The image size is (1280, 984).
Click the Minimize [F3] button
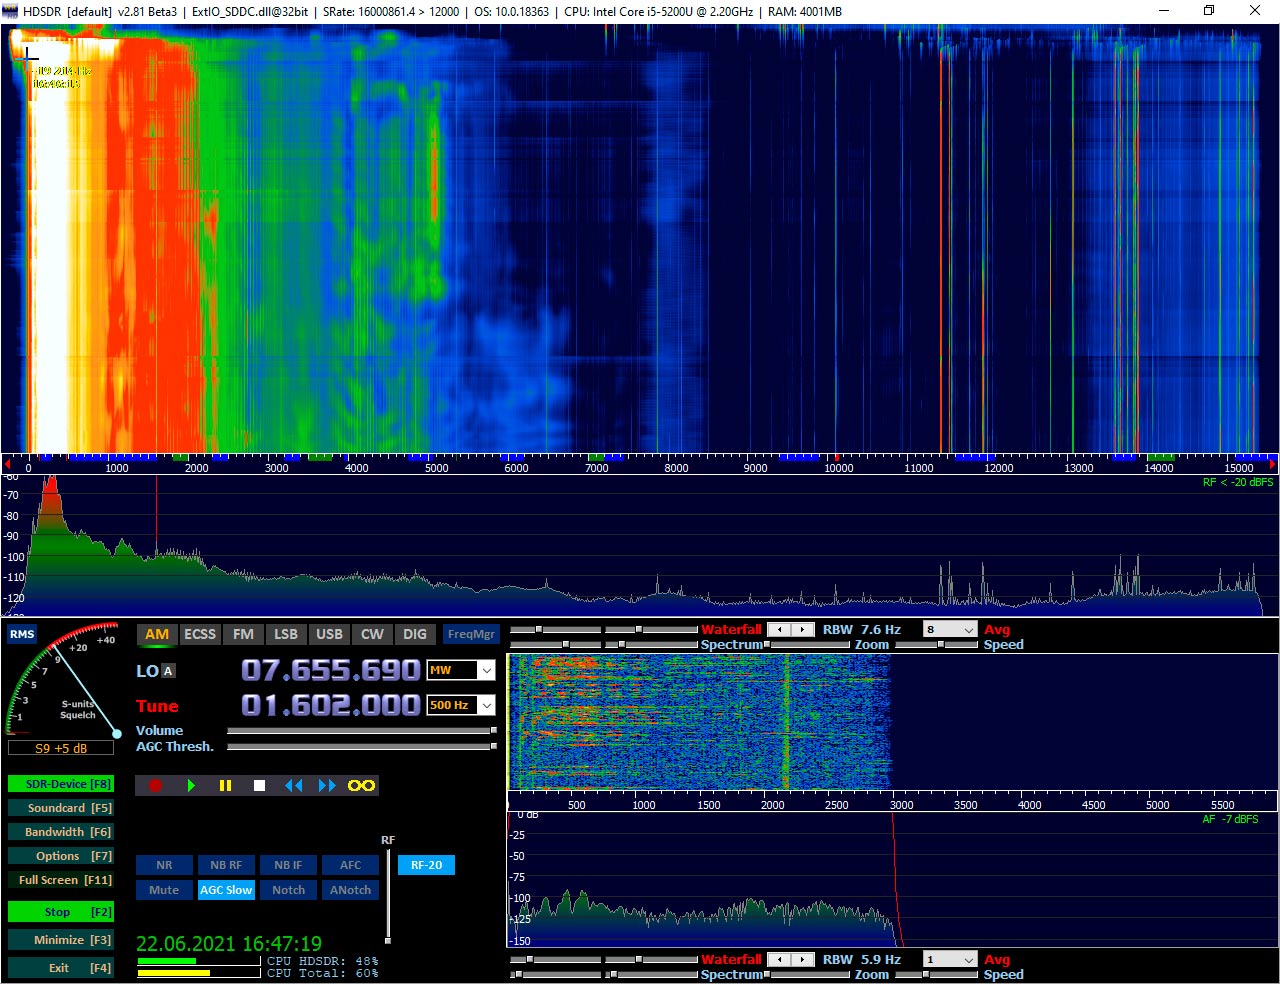coord(60,940)
